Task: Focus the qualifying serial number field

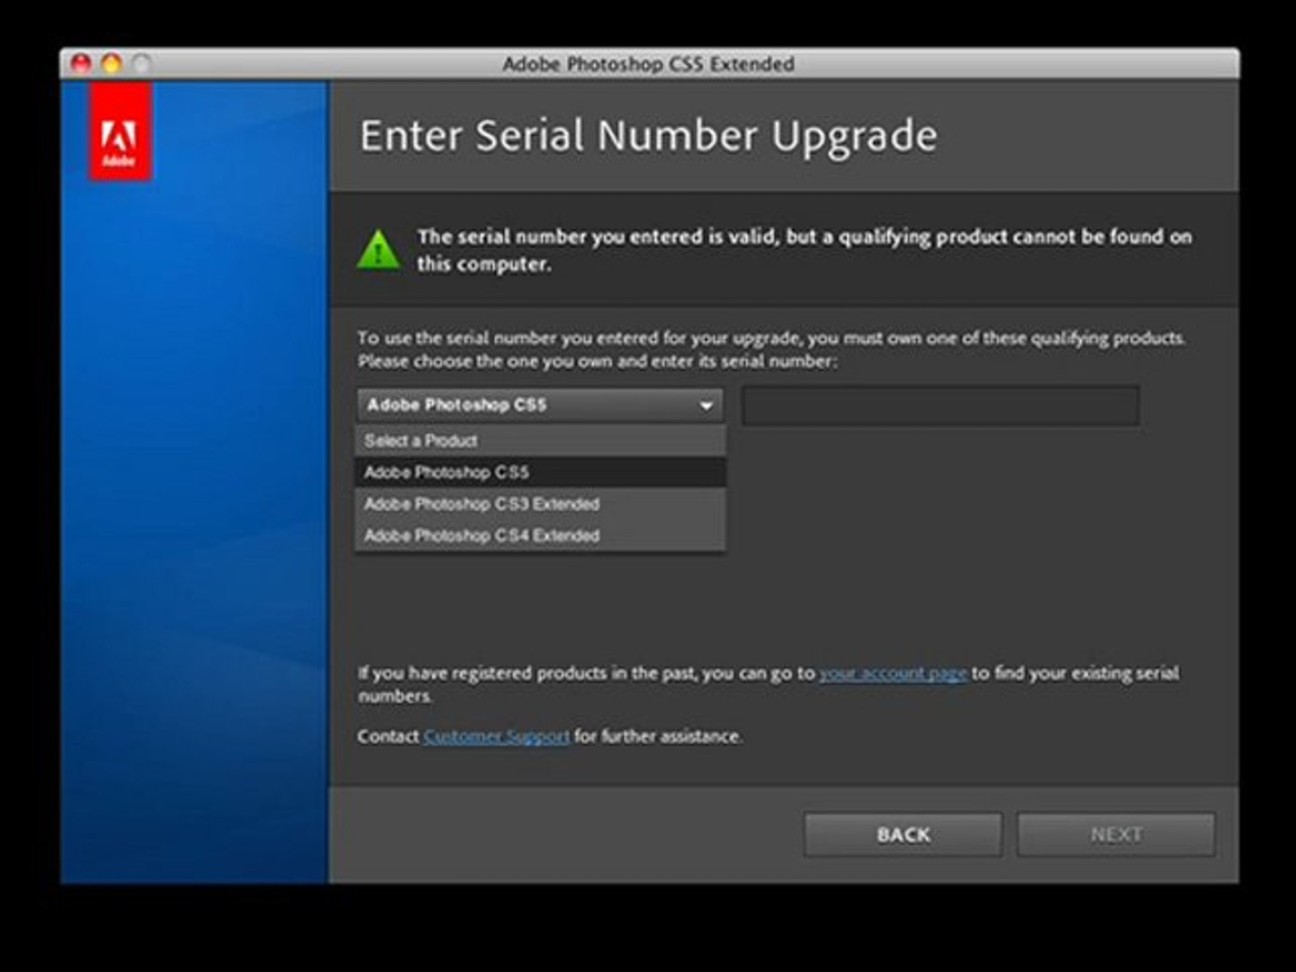Action: coord(940,405)
